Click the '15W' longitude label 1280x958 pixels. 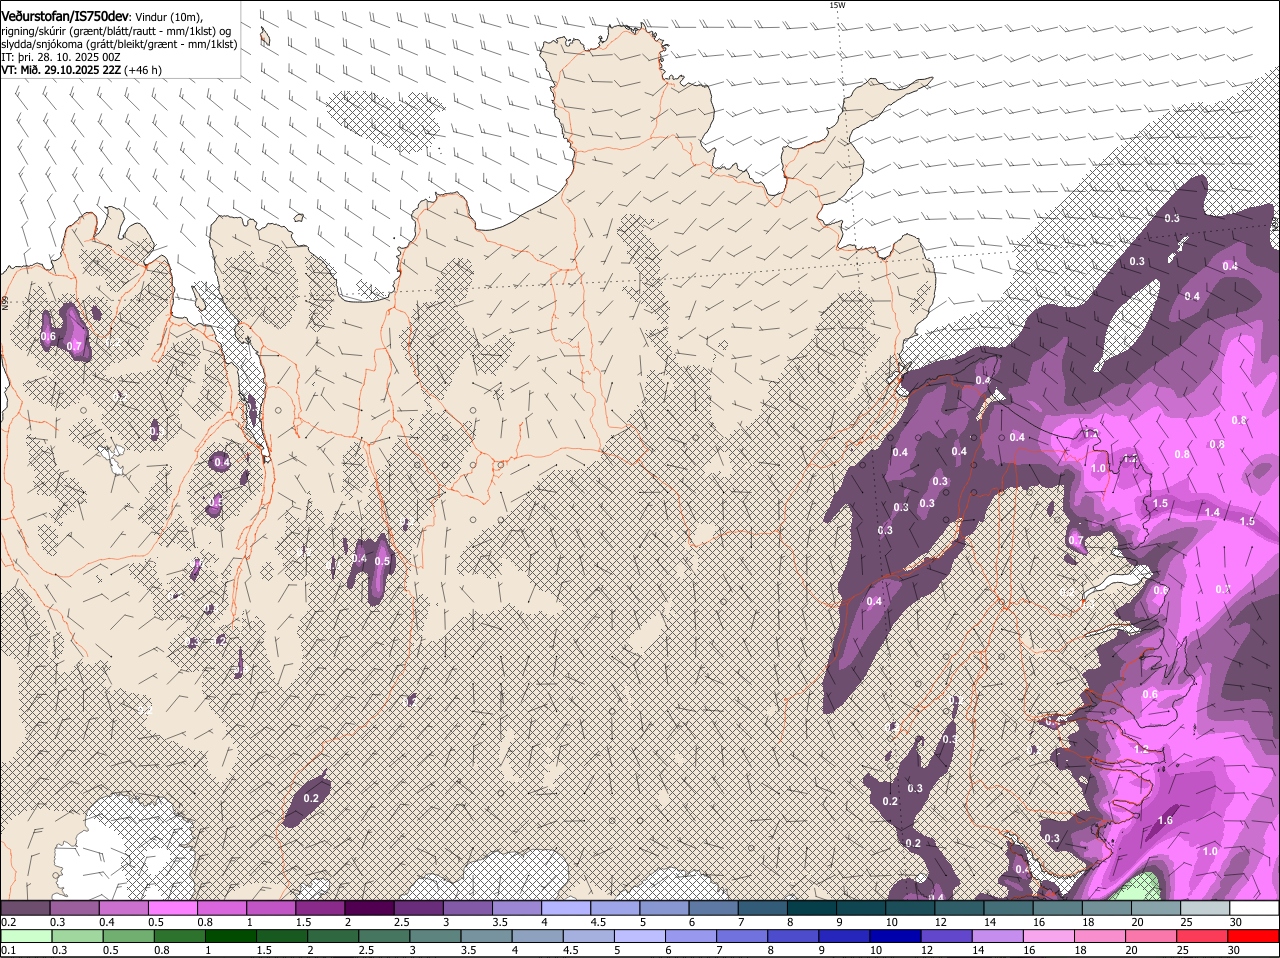[x=837, y=5]
